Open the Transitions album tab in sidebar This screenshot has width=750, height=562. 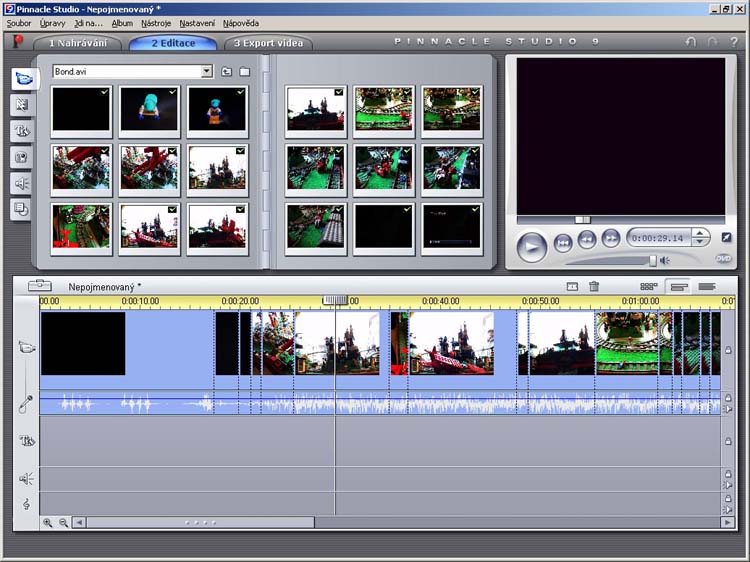click(22, 104)
